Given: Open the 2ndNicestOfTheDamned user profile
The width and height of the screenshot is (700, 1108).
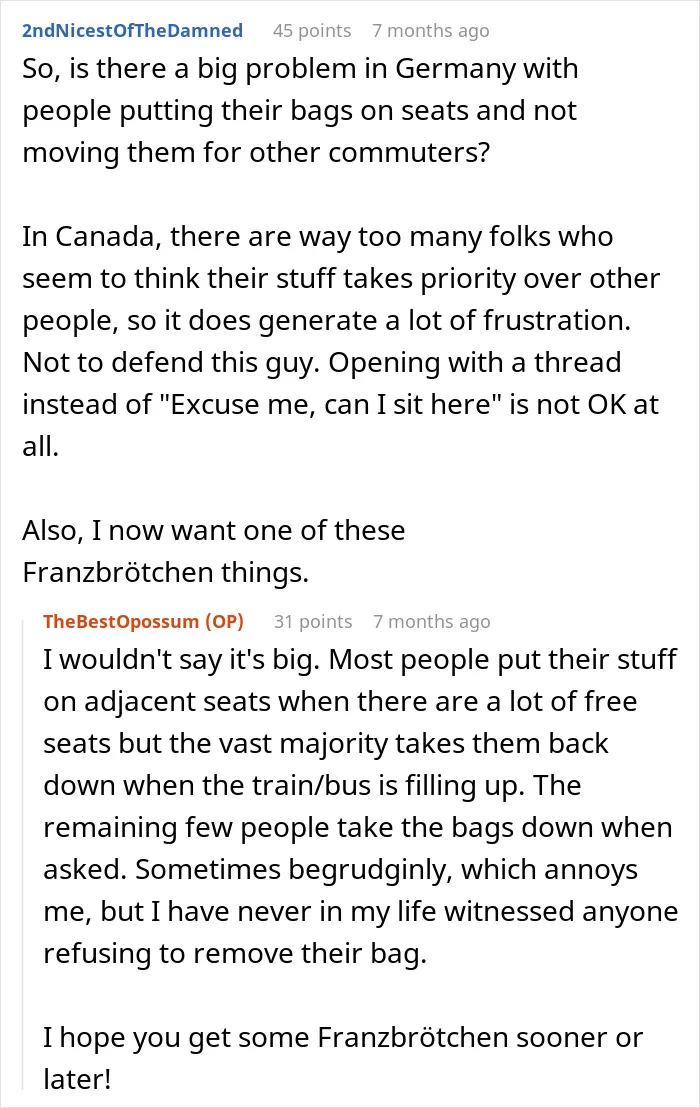Looking at the screenshot, I should tap(132, 30).
